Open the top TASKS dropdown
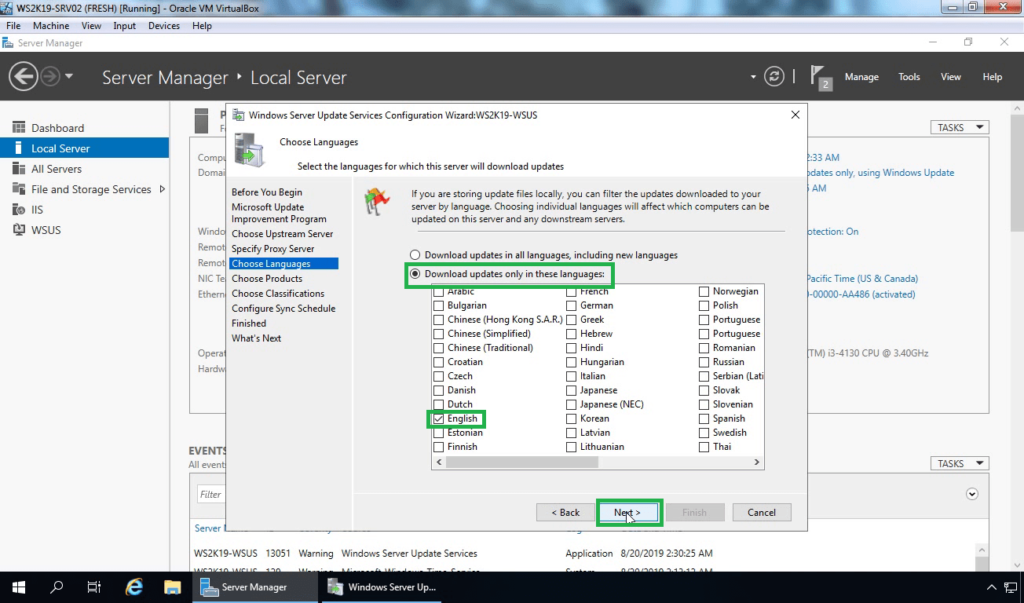1024x603 pixels. click(959, 127)
